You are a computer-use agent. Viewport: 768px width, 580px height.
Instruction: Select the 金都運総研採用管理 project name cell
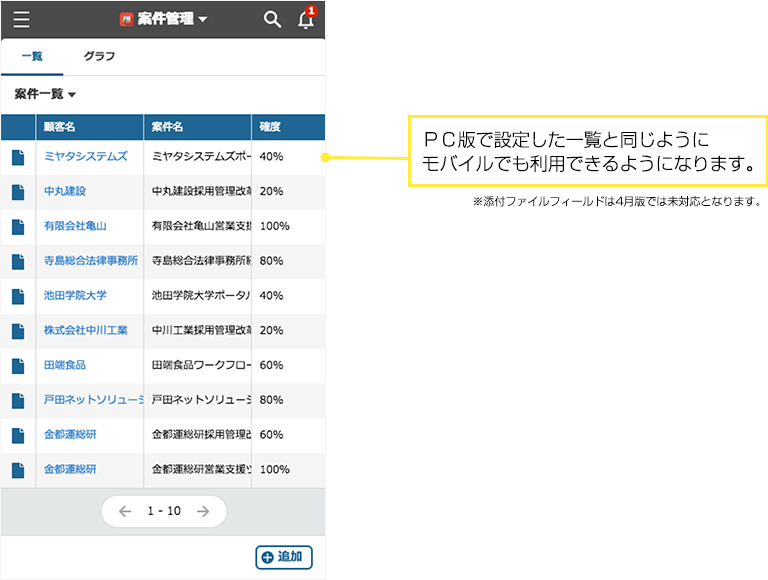point(197,435)
